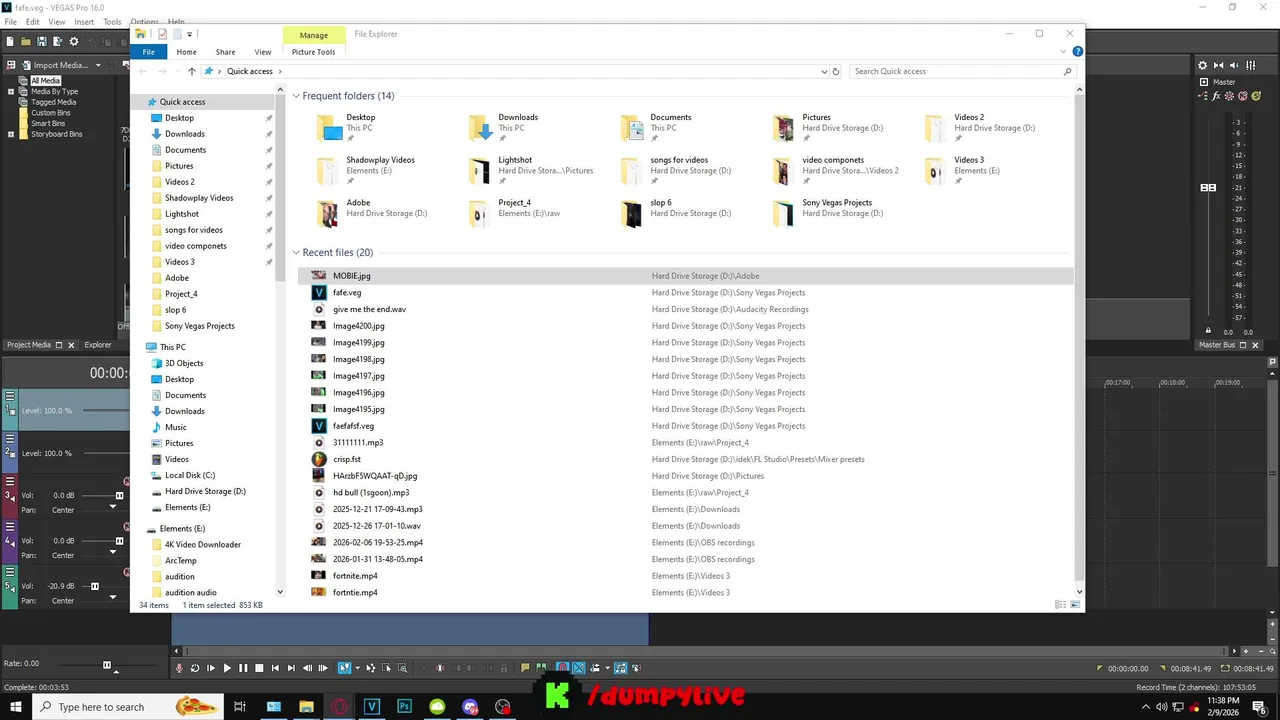Open Master FX icon in Master Bus

pyautogui.click(x=1216, y=96)
